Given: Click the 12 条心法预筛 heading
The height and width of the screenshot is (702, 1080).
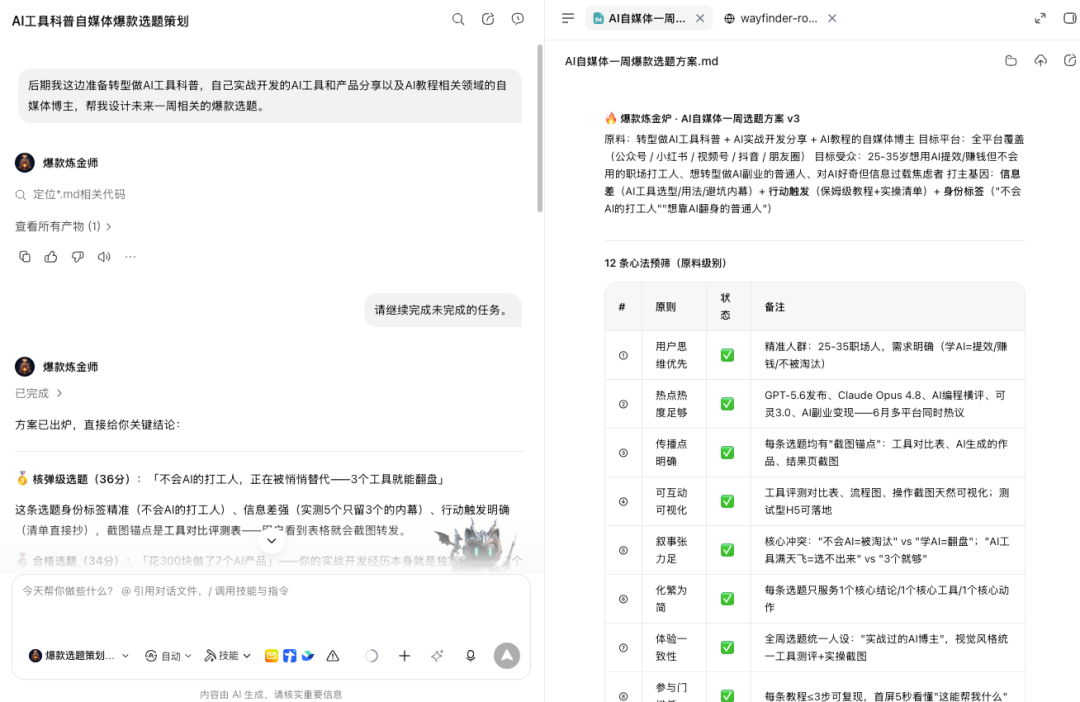Looking at the screenshot, I should pyautogui.click(x=665, y=263).
